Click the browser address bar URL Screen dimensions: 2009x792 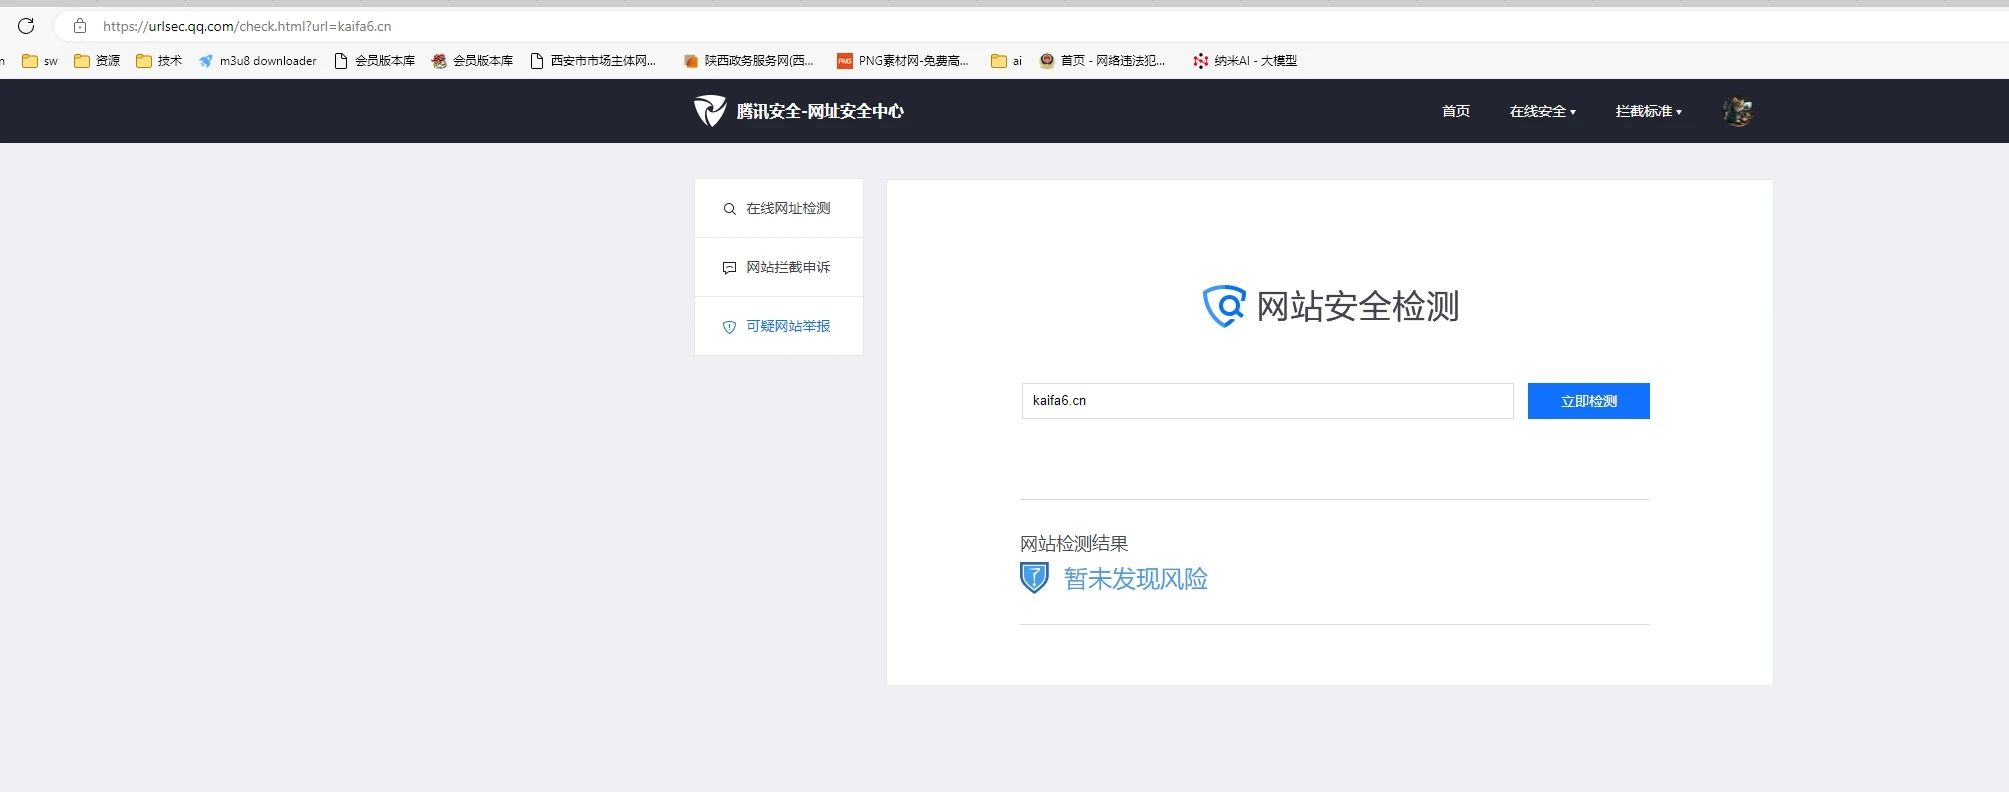pos(247,26)
